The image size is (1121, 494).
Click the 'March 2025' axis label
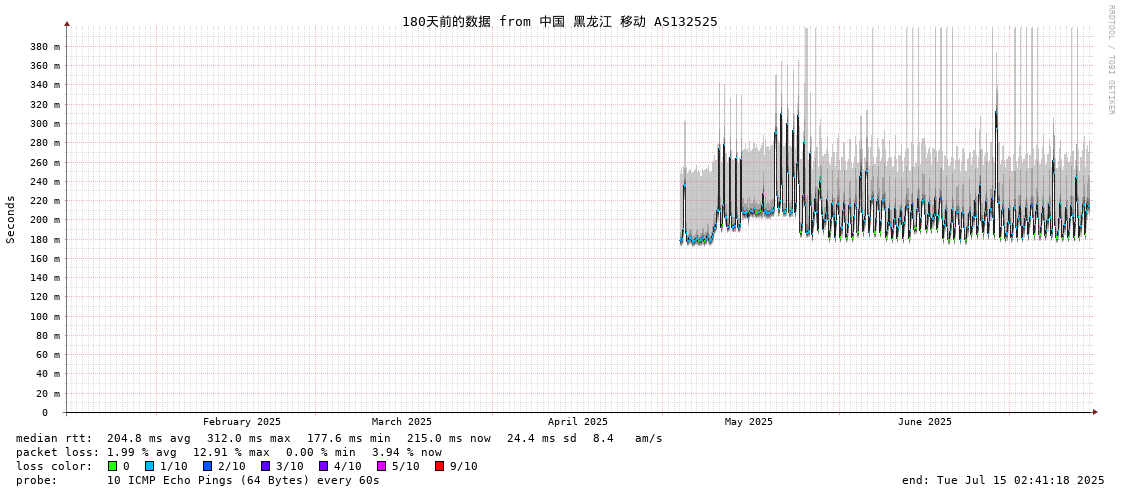(402, 422)
